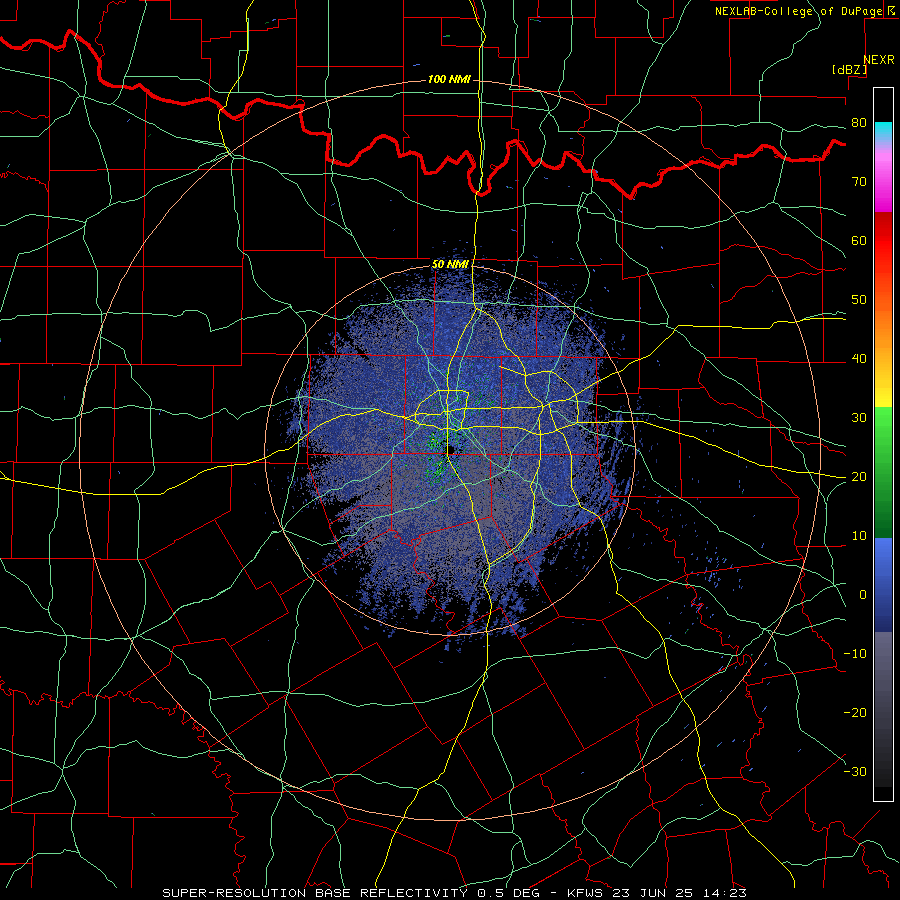Click the -30 value on dBZ scale
The width and height of the screenshot is (900, 900).
[855, 771]
